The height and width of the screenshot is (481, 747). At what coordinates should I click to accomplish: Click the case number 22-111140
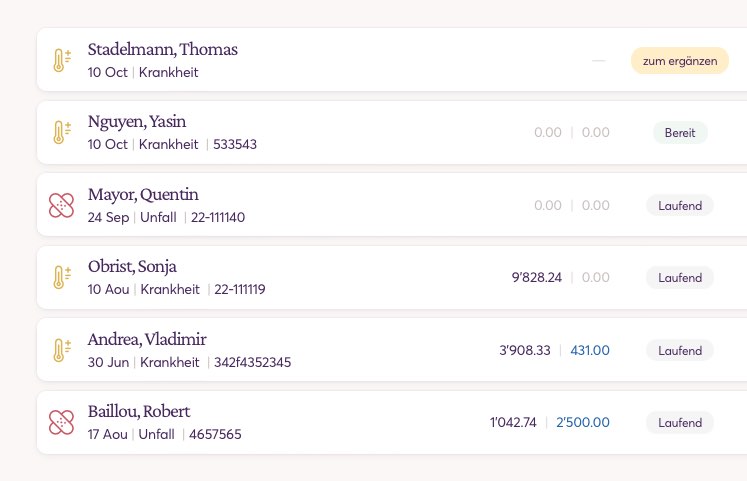pyautogui.click(x=218, y=218)
